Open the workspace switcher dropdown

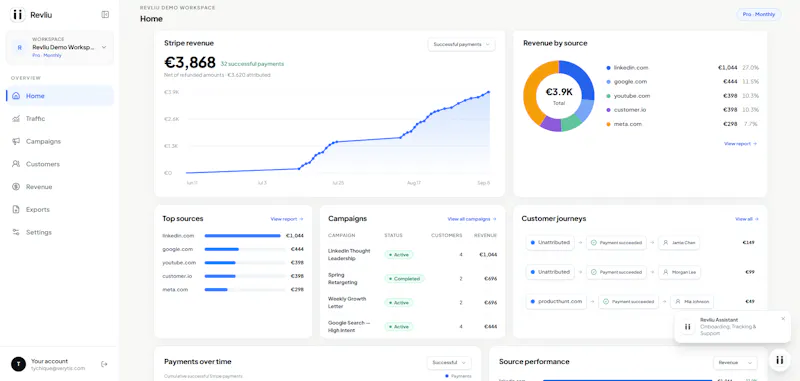pos(60,47)
